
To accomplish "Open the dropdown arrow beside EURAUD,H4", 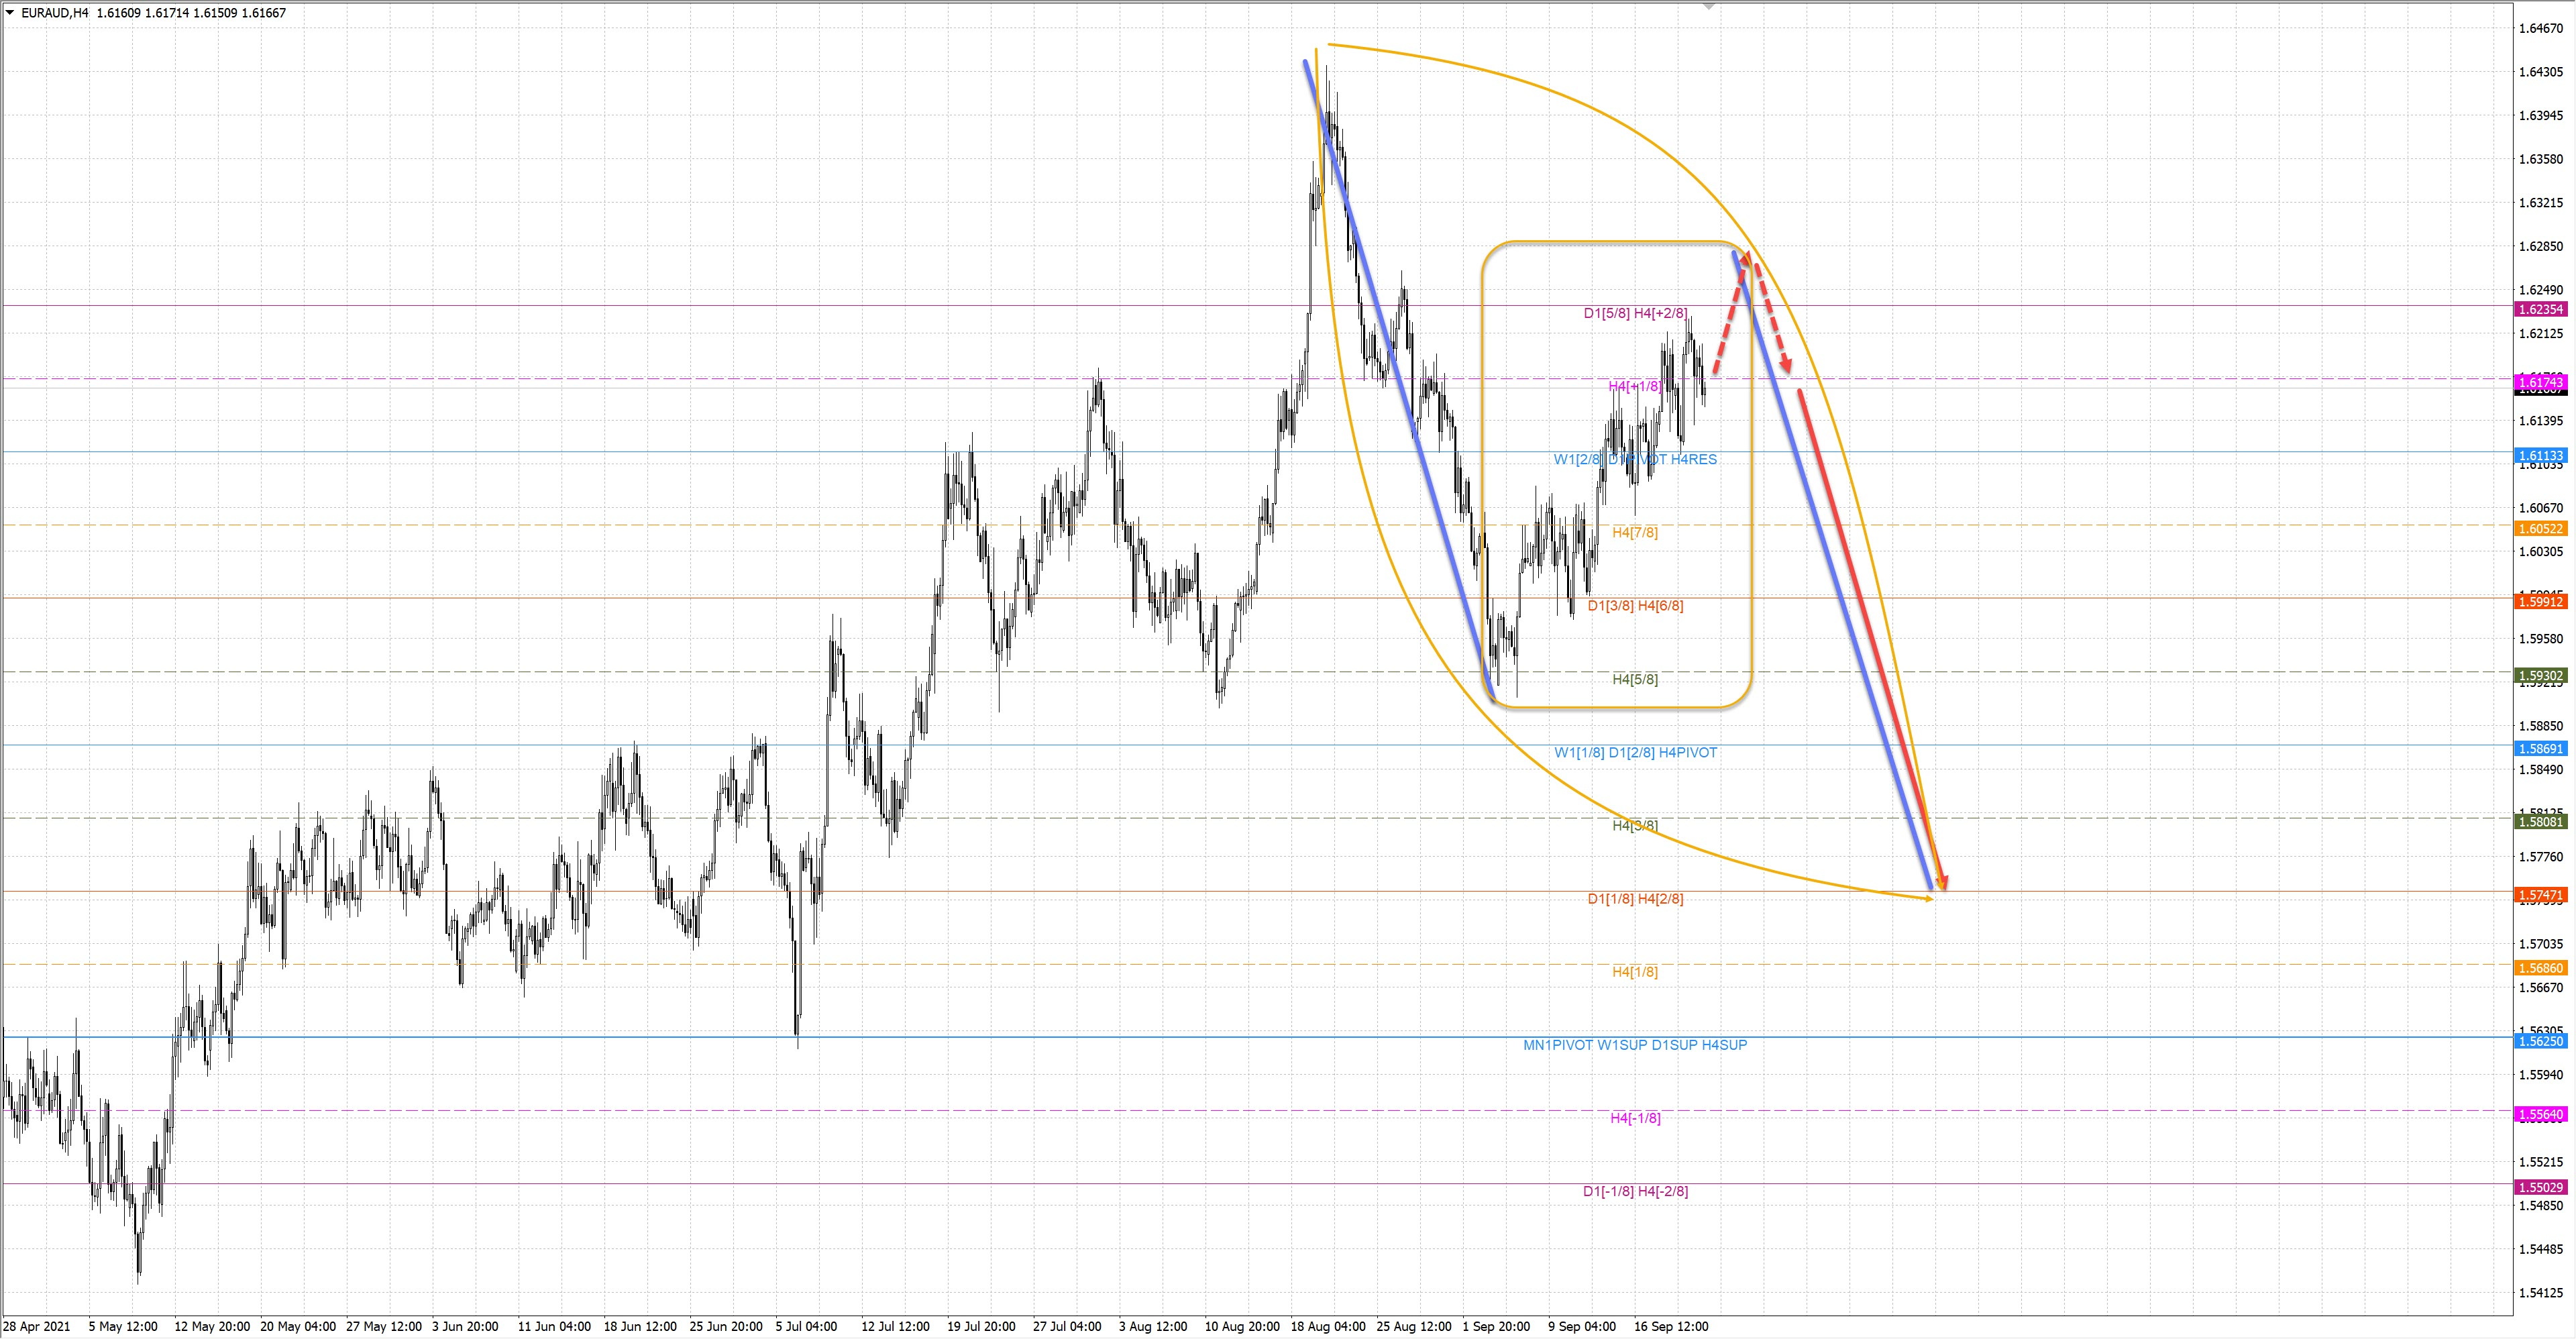I will click(x=10, y=13).
